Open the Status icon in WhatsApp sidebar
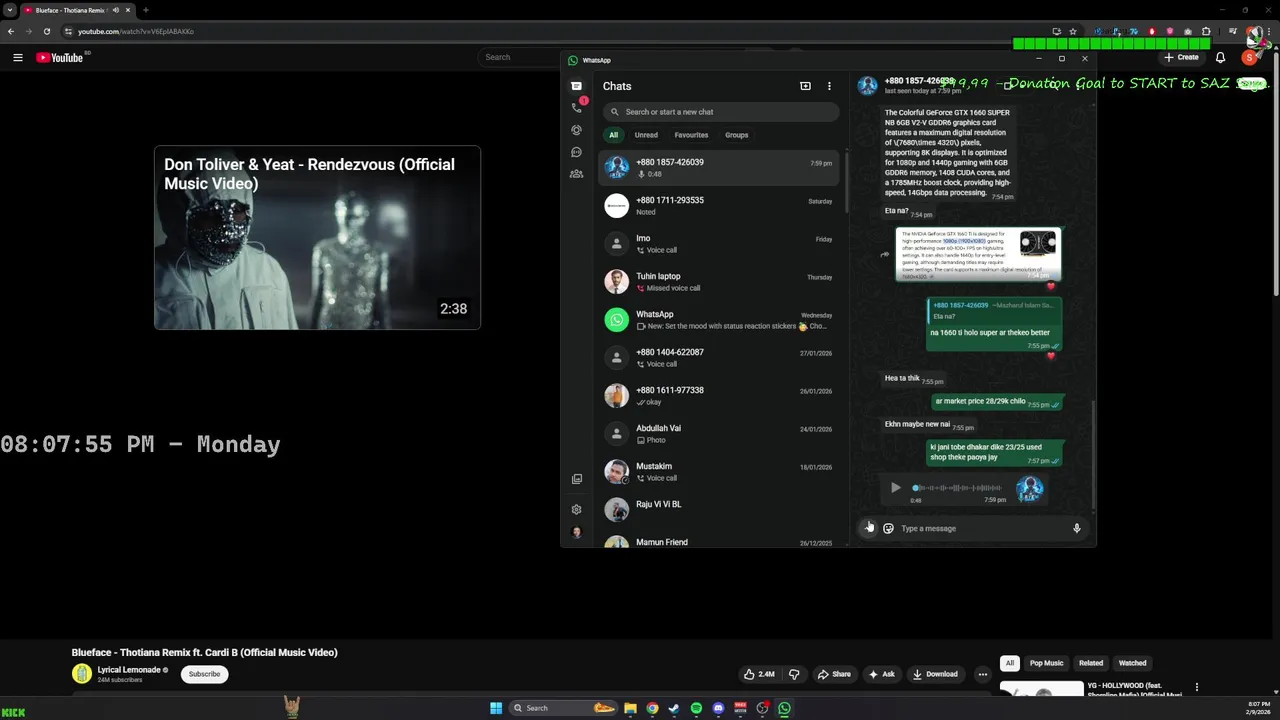 (576, 130)
